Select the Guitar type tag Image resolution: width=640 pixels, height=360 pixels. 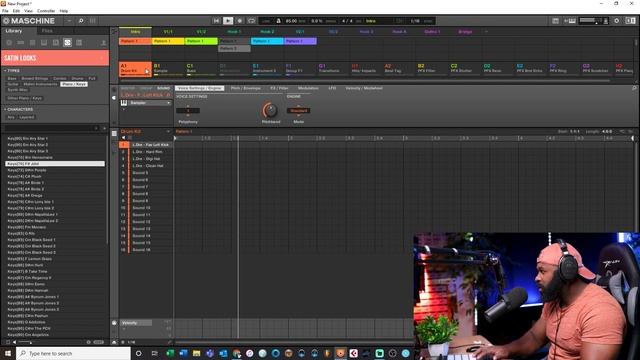[13, 84]
